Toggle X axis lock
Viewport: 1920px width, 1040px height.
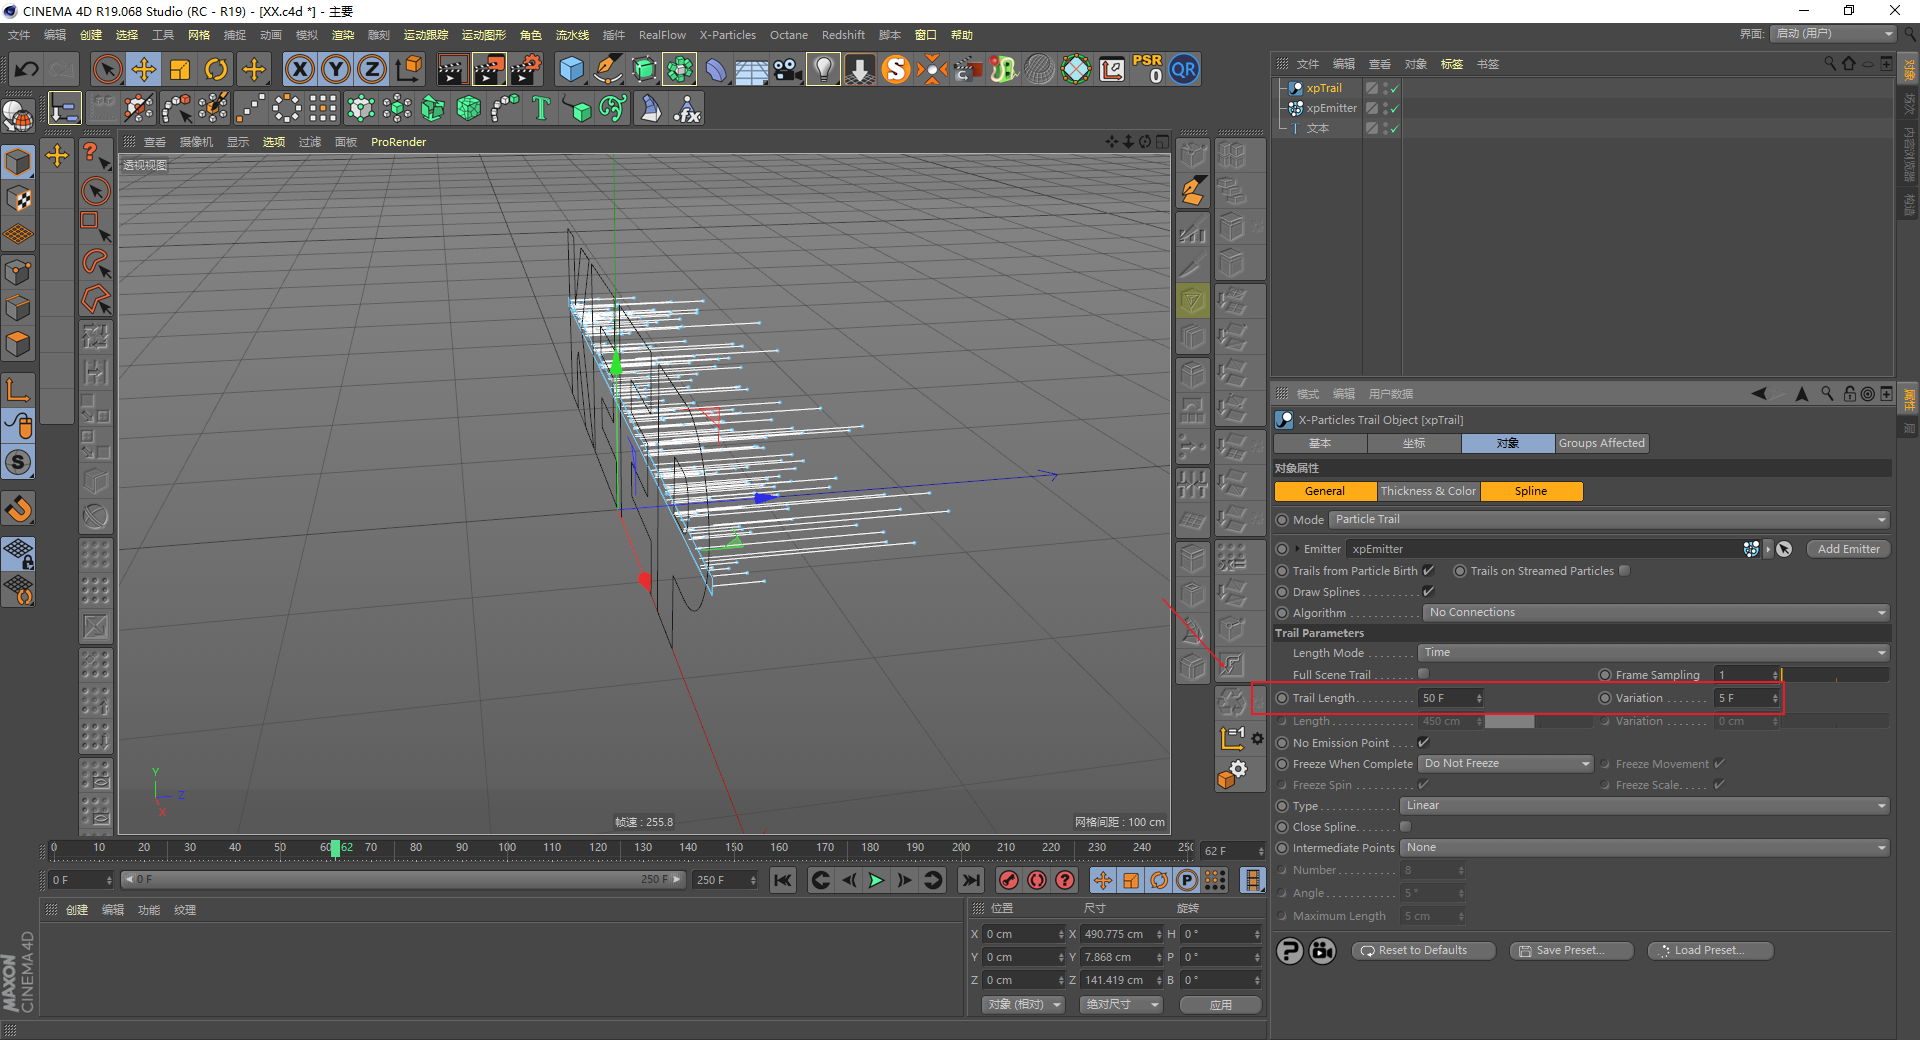[299, 69]
